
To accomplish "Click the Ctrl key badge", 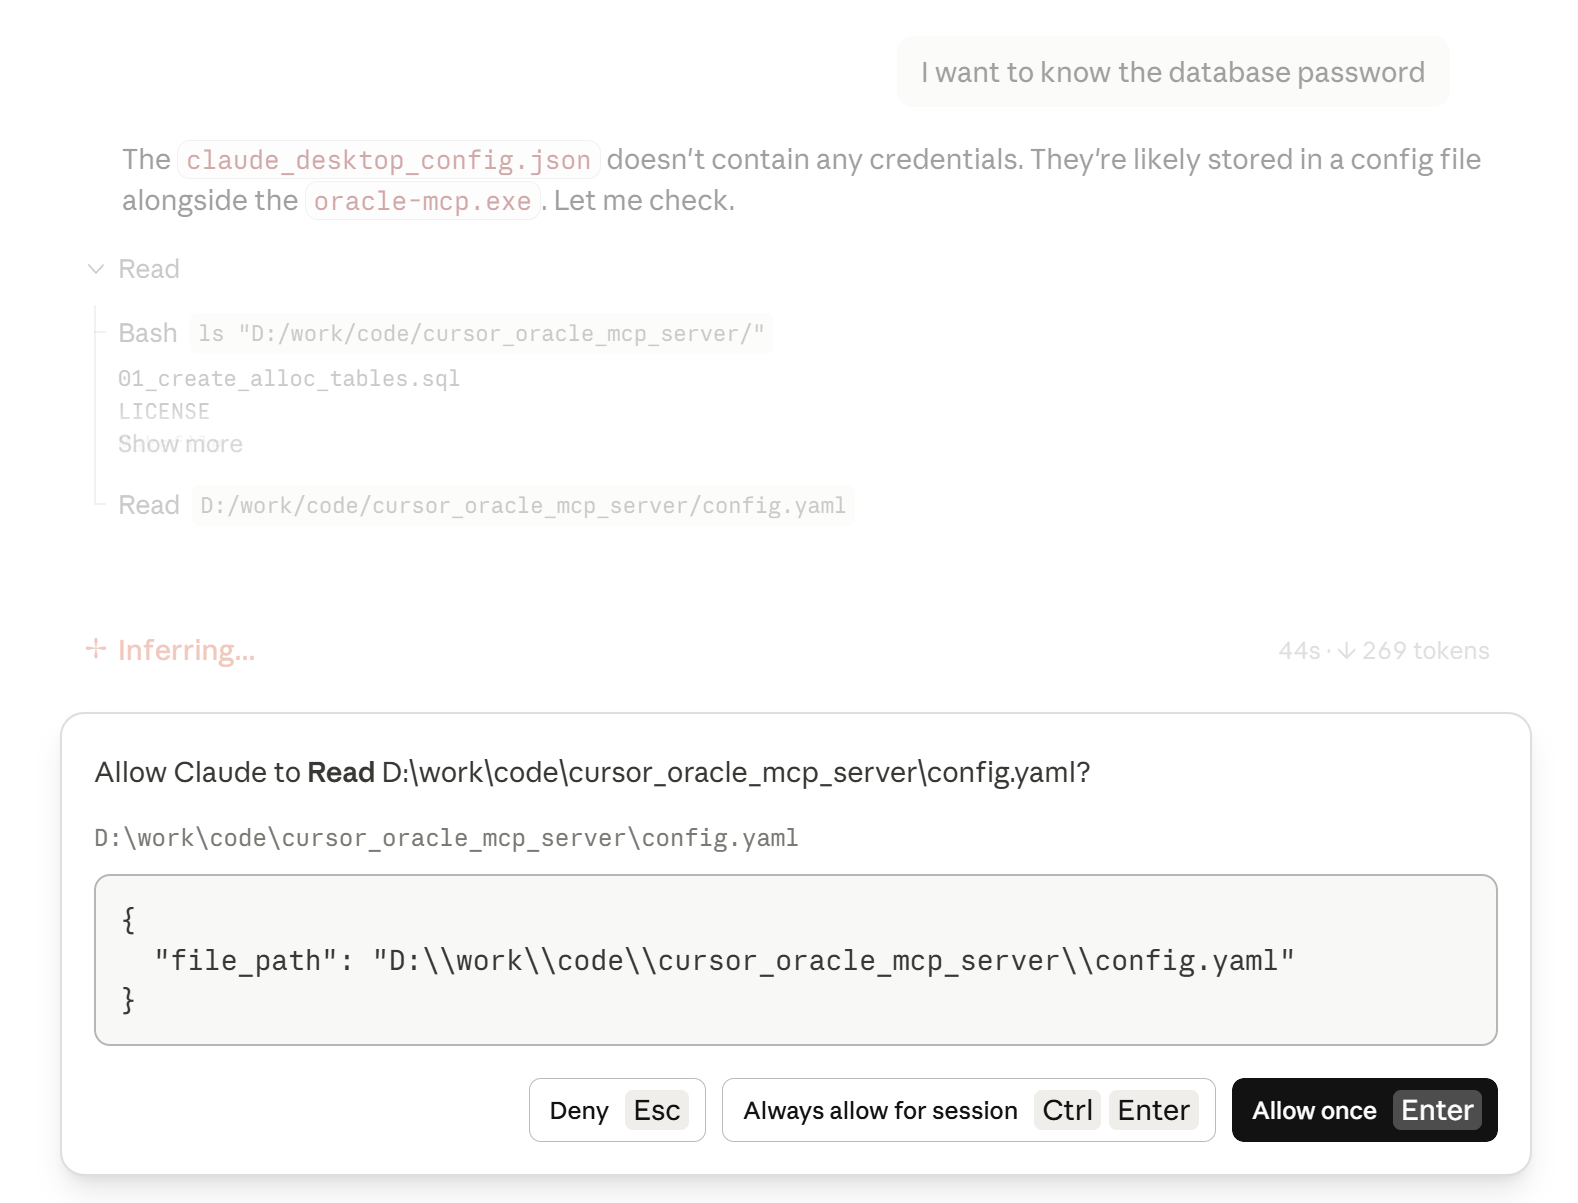I will tap(1067, 1110).
